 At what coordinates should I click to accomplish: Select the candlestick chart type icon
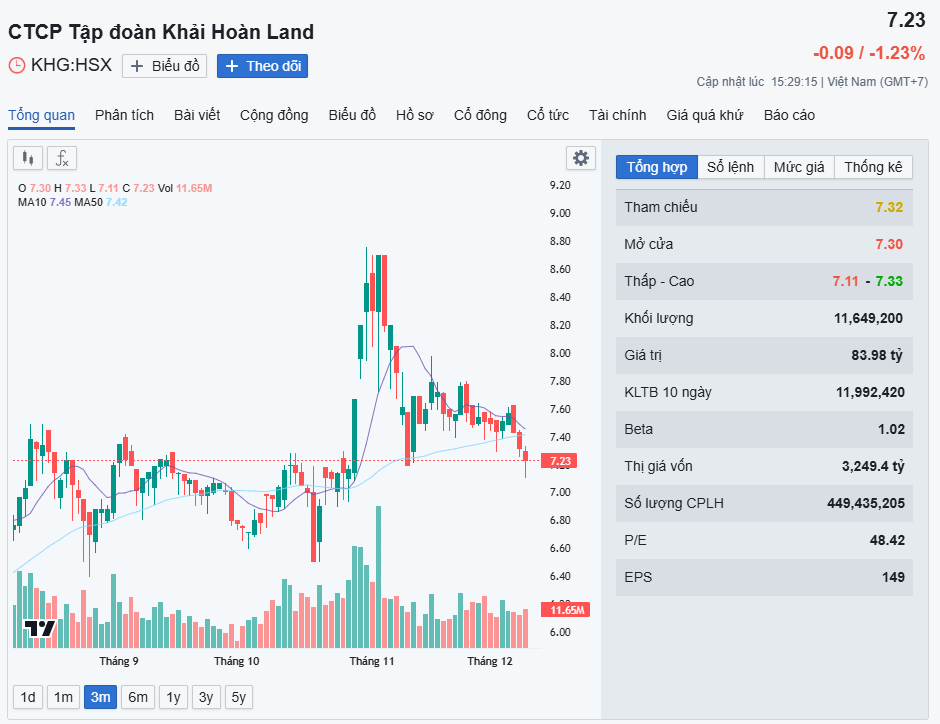tap(27, 158)
